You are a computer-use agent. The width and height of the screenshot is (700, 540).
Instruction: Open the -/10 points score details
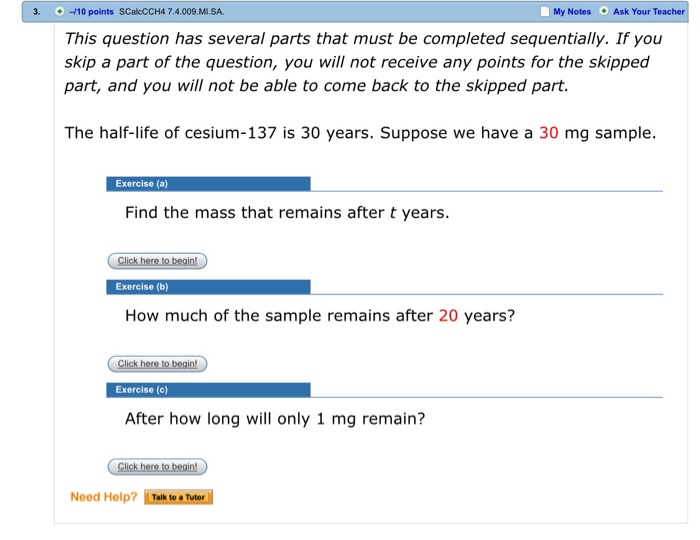[92, 12]
